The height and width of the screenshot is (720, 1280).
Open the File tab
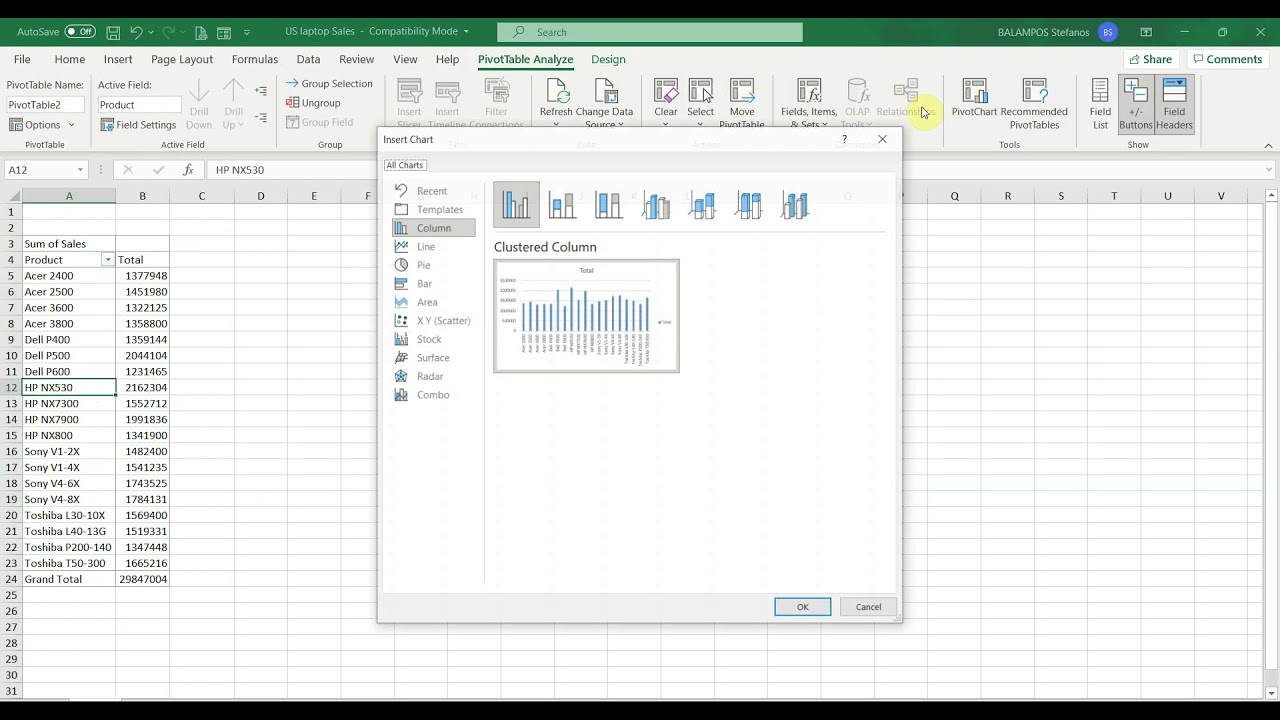(x=22, y=59)
